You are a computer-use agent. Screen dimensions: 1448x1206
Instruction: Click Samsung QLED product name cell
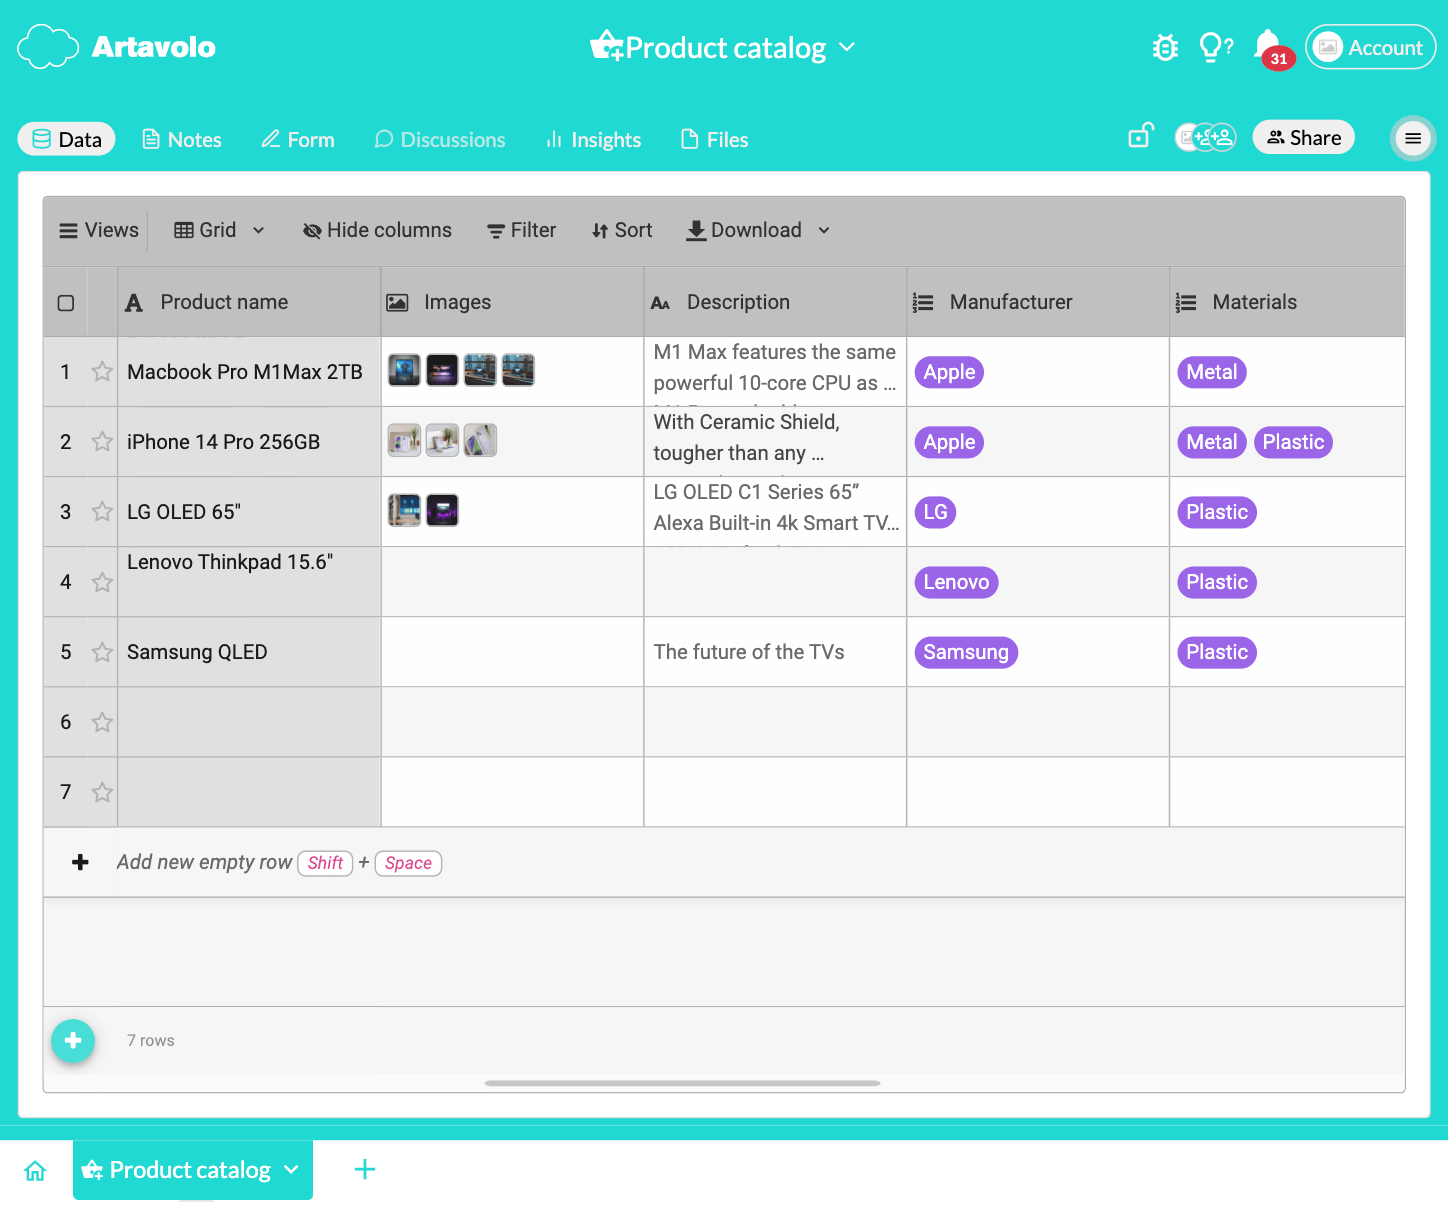click(x=249, y=652)
